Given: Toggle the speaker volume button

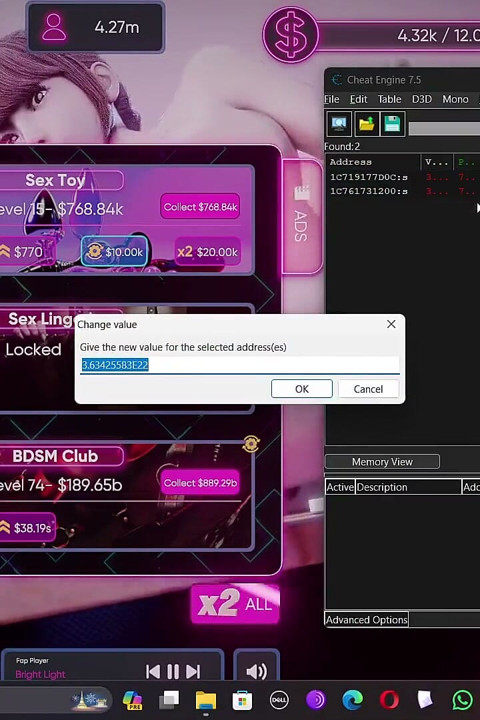Looking at the screenshot, I should [256, 671].
